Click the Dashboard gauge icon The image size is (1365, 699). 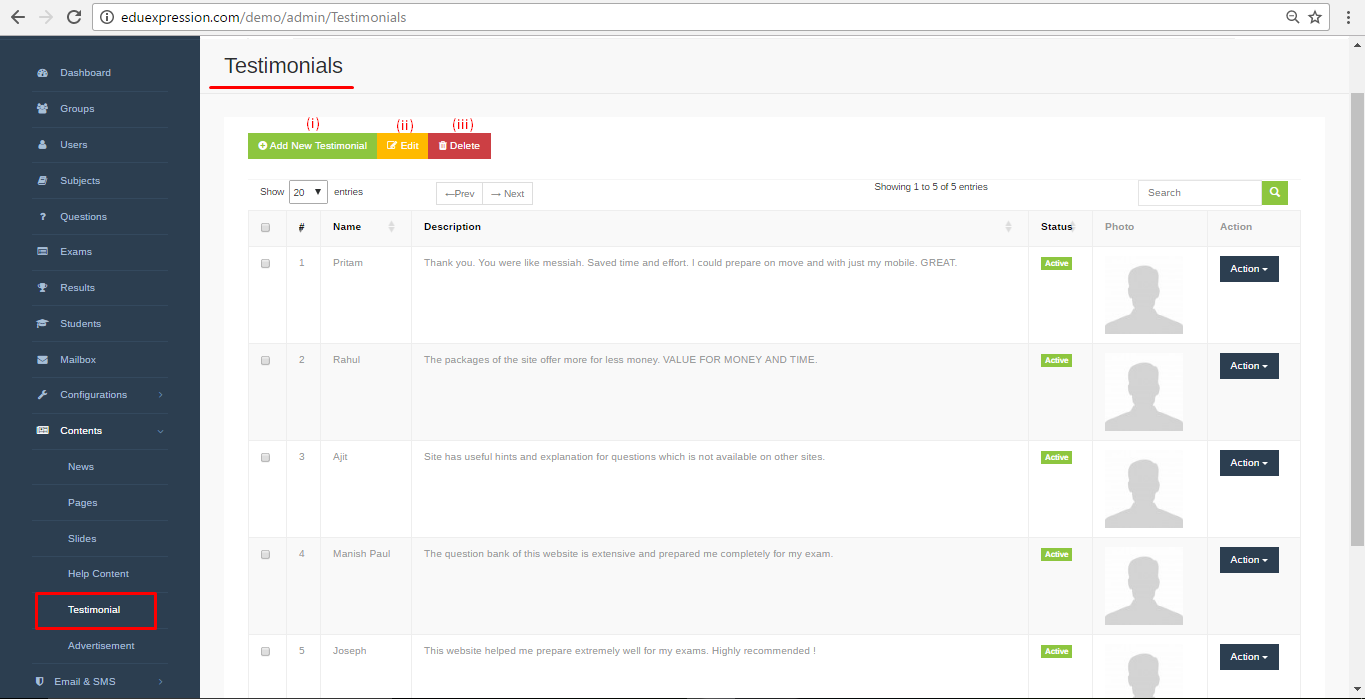tap(42, 73)
